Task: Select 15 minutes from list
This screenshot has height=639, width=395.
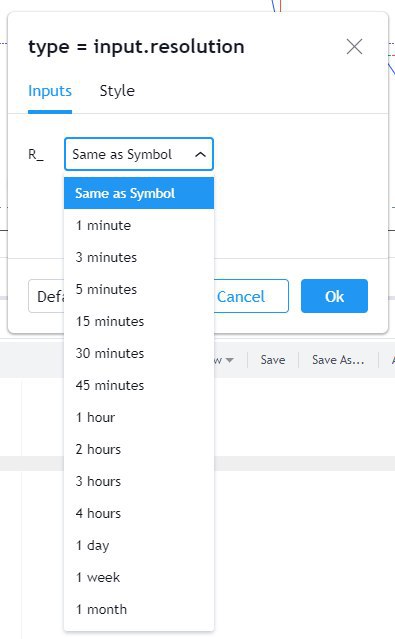Action: coord(139,321)
